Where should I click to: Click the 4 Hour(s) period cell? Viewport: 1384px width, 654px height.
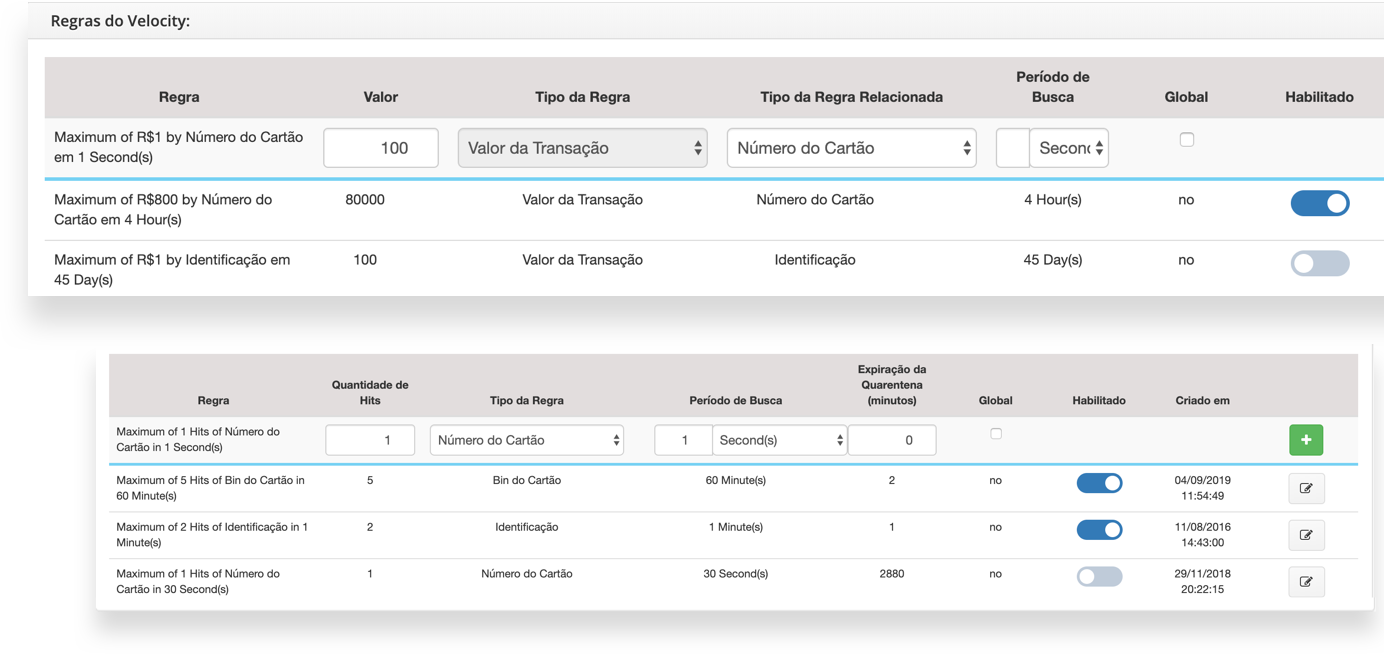(1053, 200)
